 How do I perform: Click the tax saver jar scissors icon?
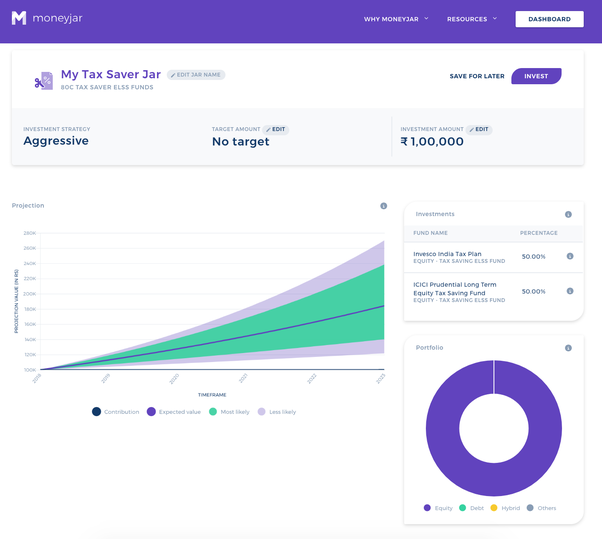(43, 82)
